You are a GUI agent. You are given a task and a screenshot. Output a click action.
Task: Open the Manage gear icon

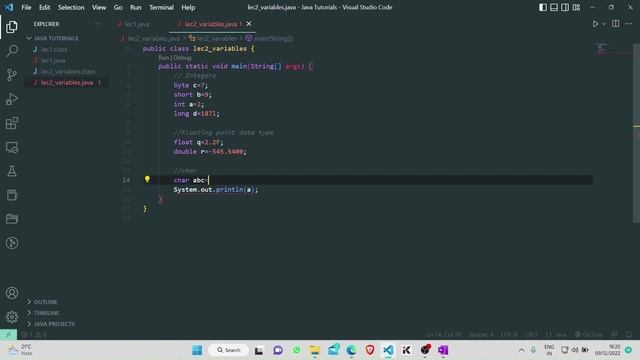click(x=12, y=317)
